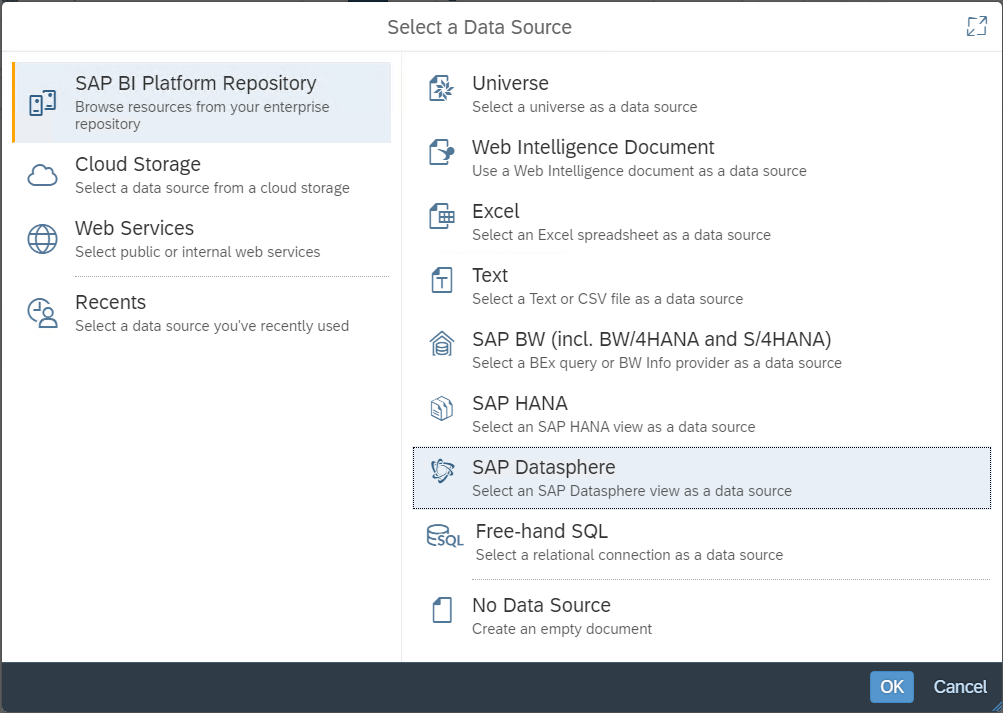The image size is (1003, 713).
Task: Select SAP BW (incl. BW/4HANA and S/4HANA)
Action: pyautogui.click(x=702, y=350)
